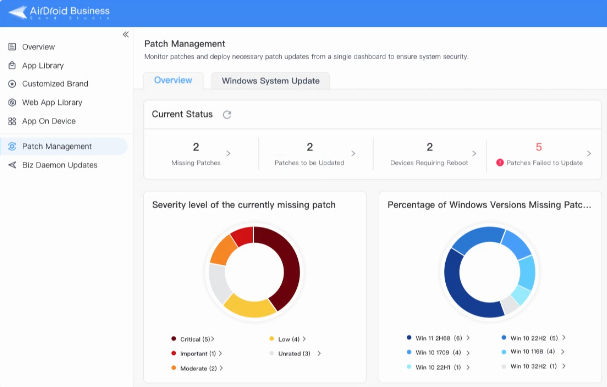Click the orange Moderate donut segment
The height and width of the screenshot is (387, 607).
tap(223, 251)
